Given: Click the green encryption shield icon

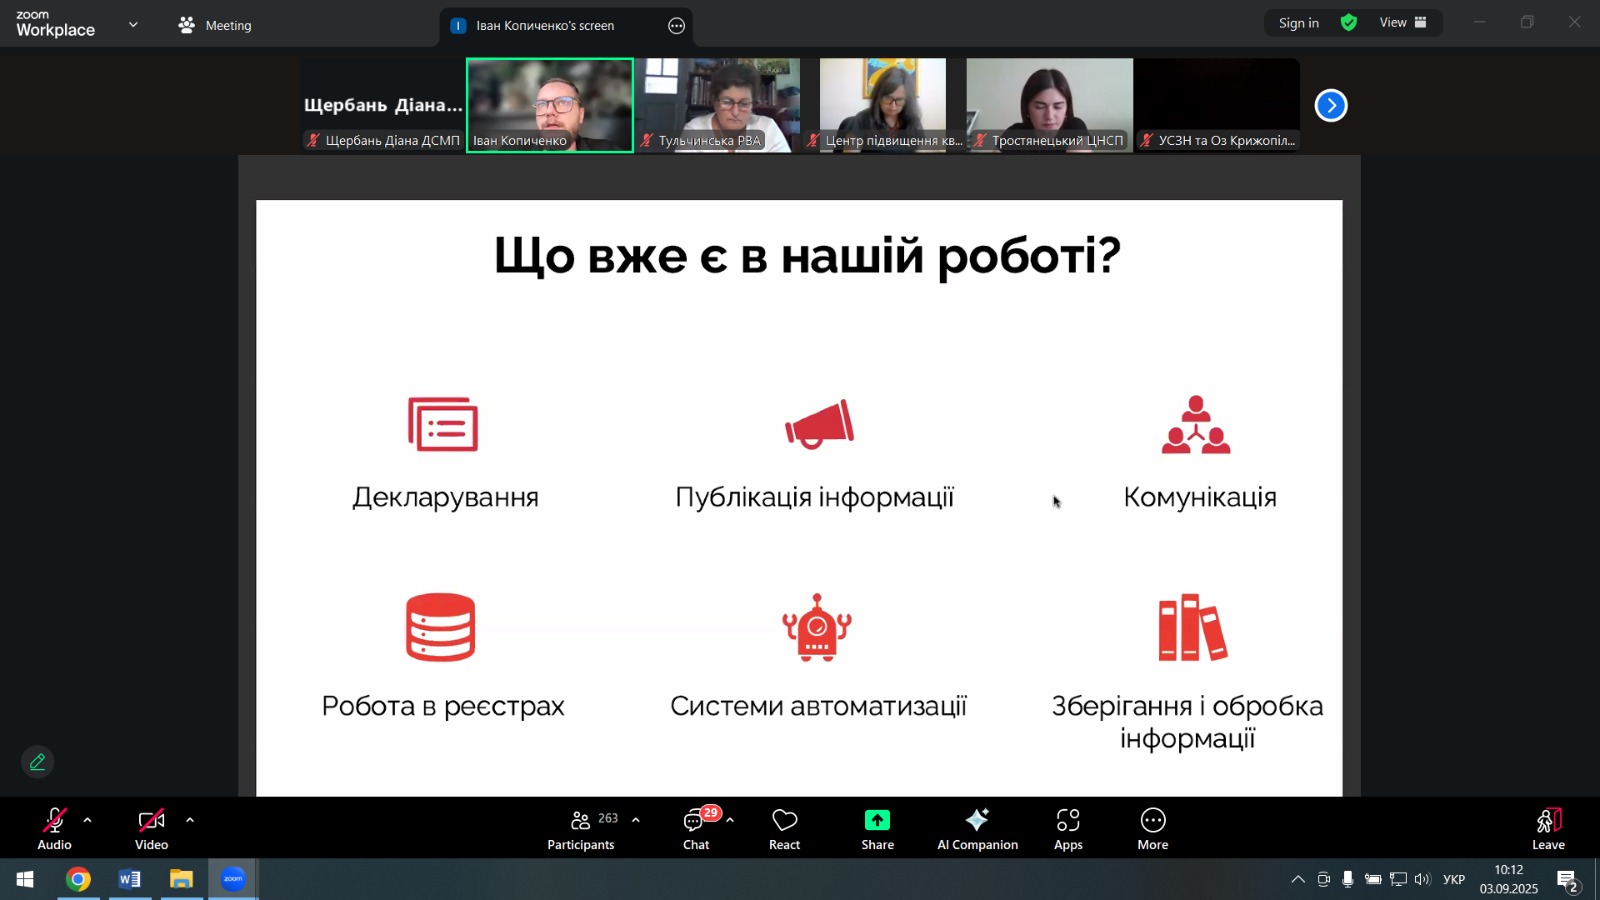Looking at the screenshot, I should pos(1349,23).
